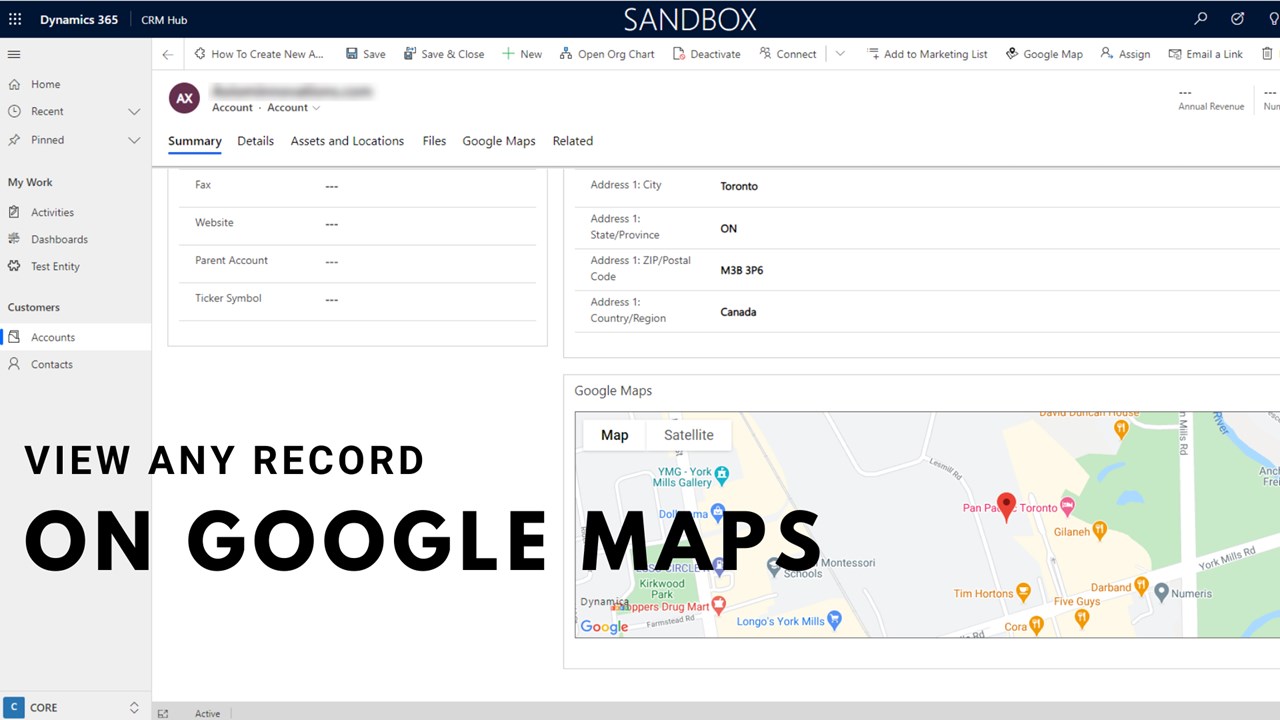Open Org Chart for the account
Image resolution: width=1280 pixels, height=720 pixels.
click(607, 54)
